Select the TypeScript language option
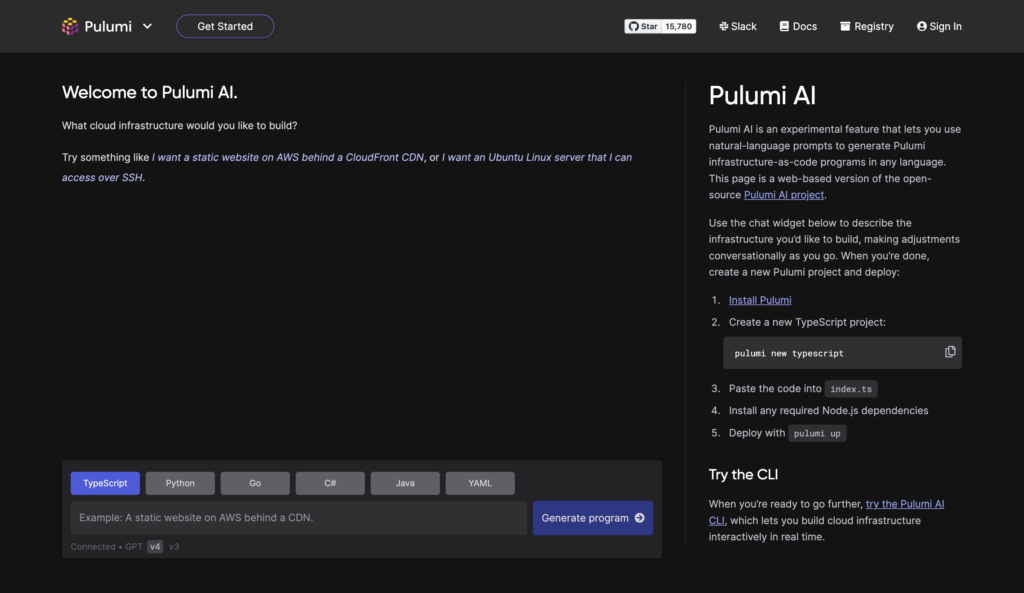The width and height of the screenshot is (1024, 593). (x=105, y=483)
